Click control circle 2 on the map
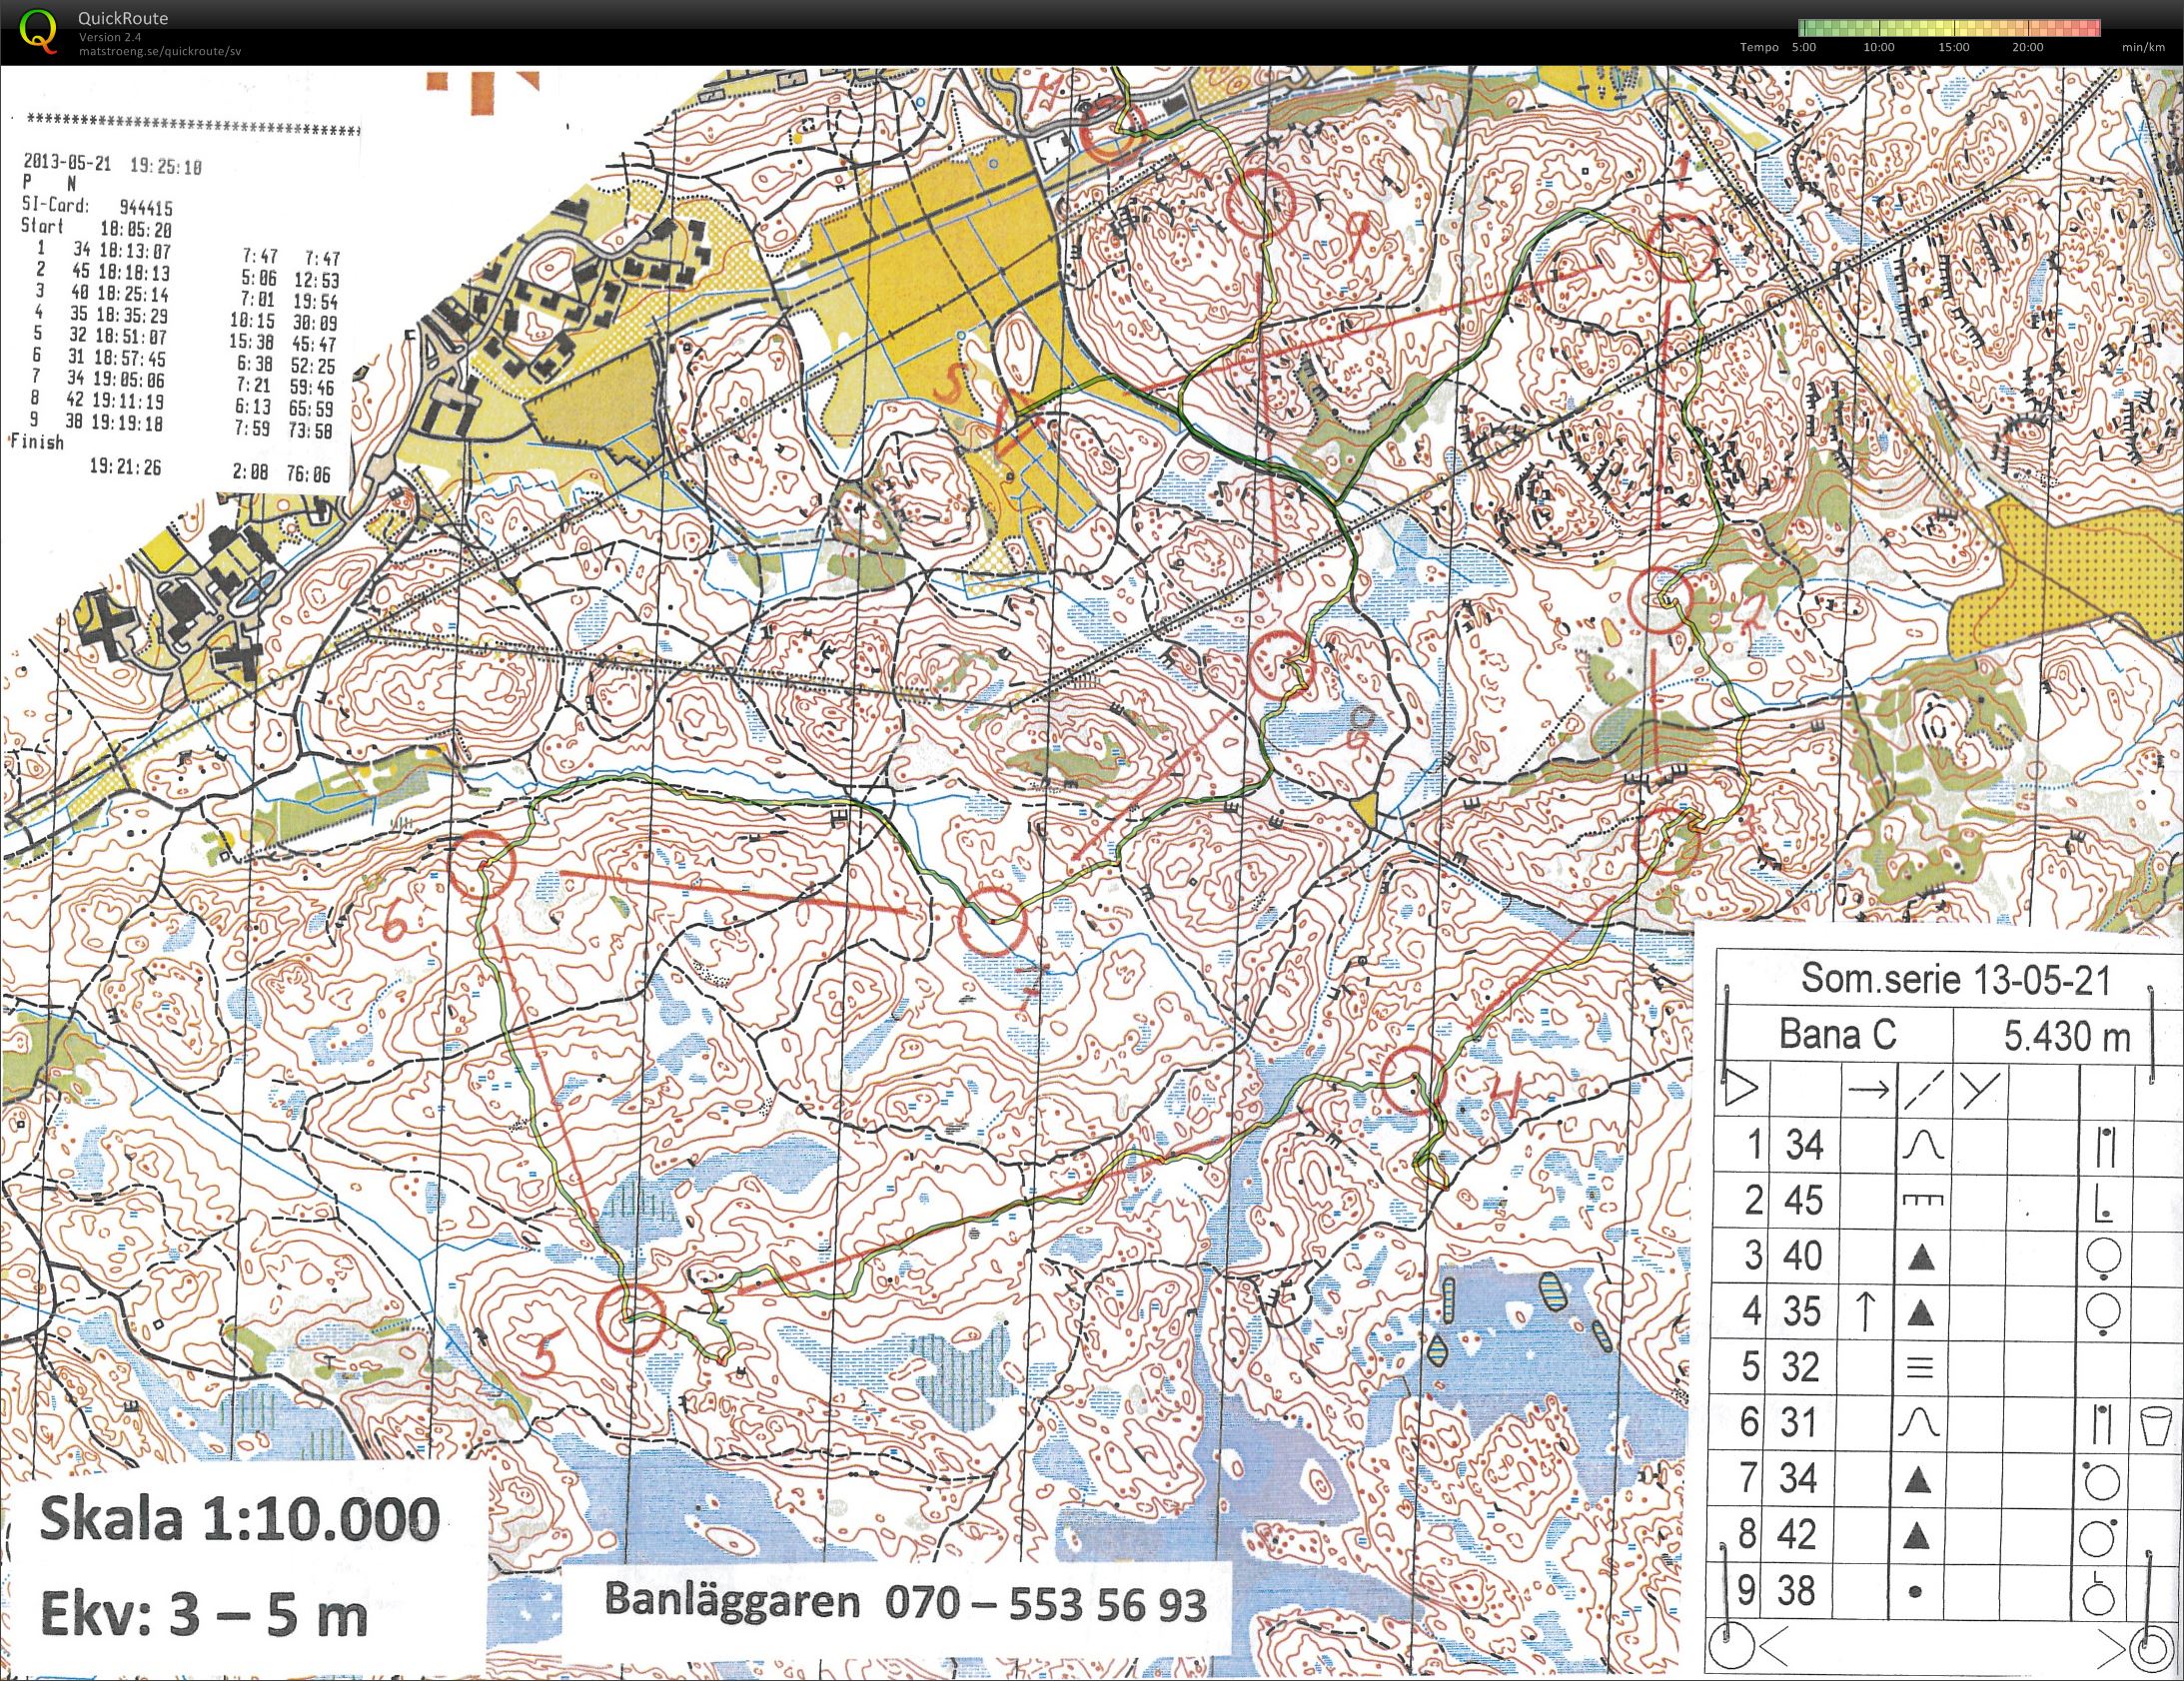 [1662, 600]
